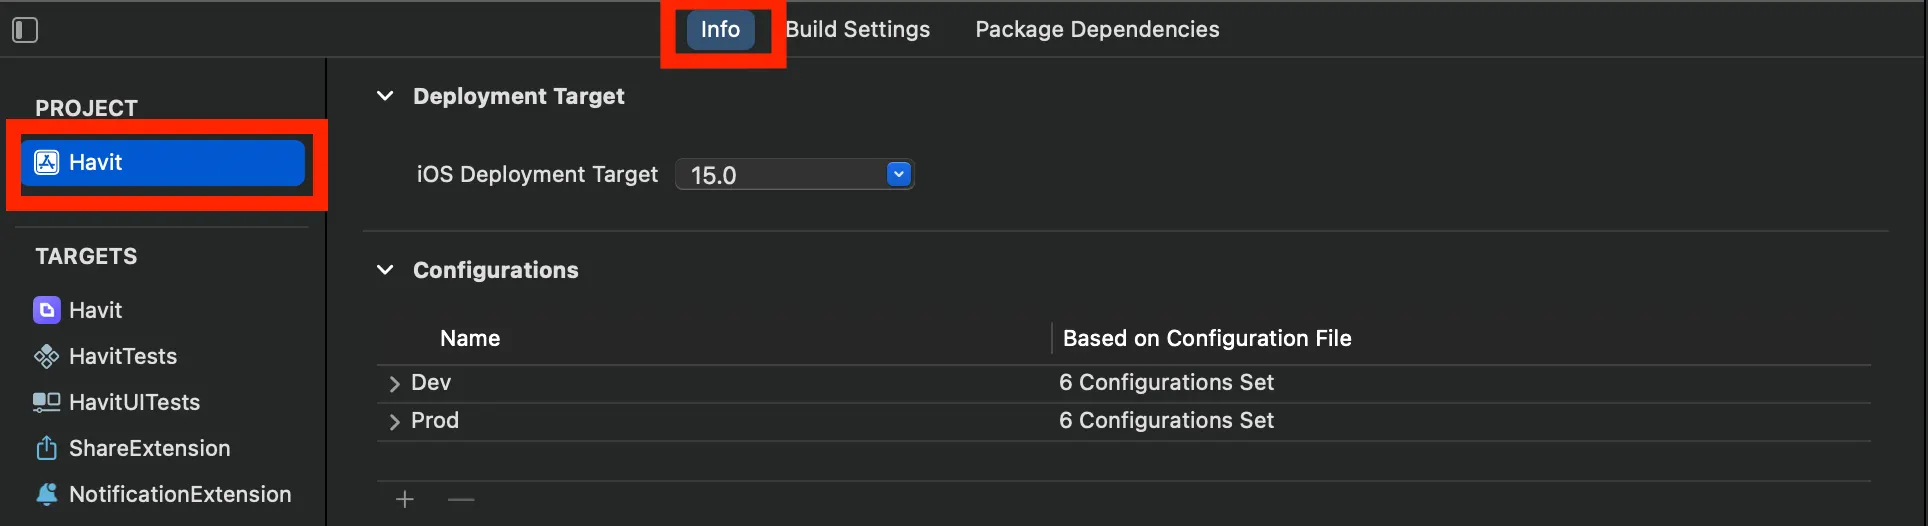Viewport: 1928px width, 526px height.
Task: Remove configuration with minus button
Action: 461,499
